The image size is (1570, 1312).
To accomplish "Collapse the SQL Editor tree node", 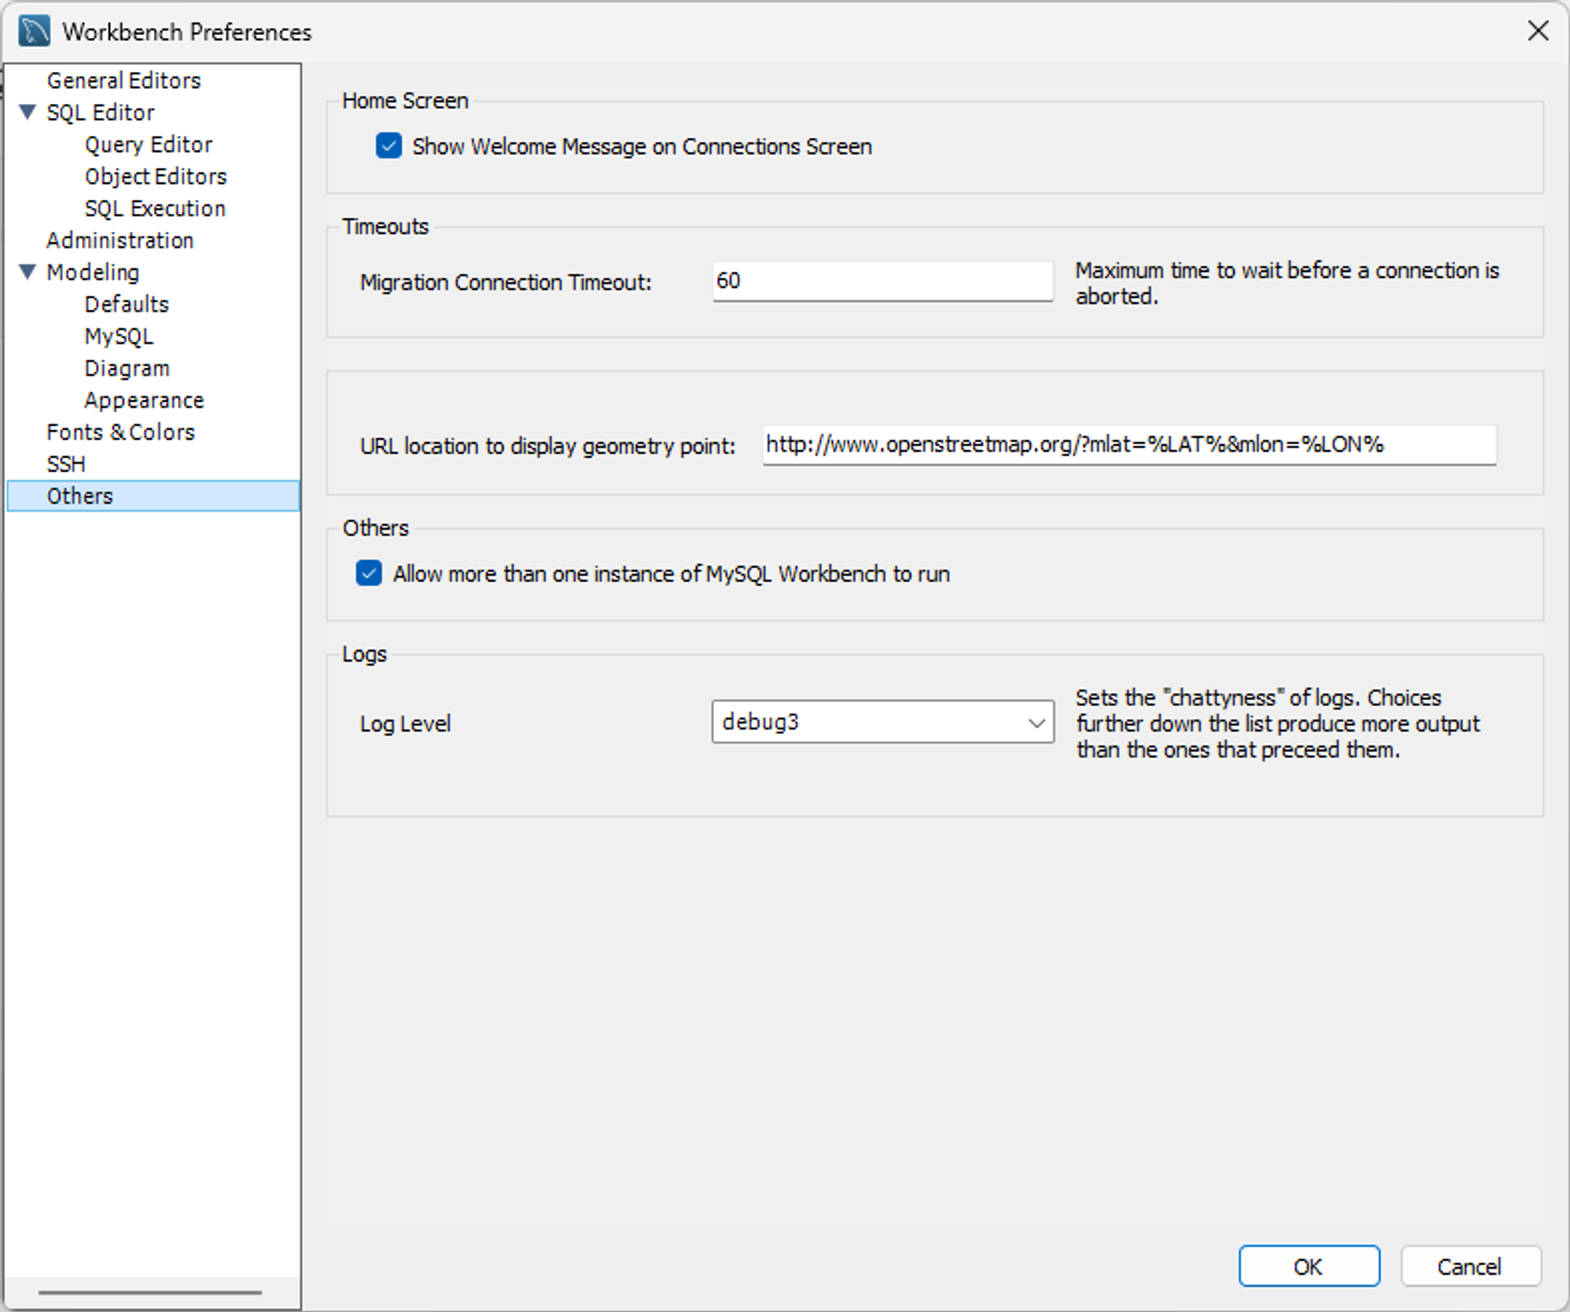I will click(28, 112).
